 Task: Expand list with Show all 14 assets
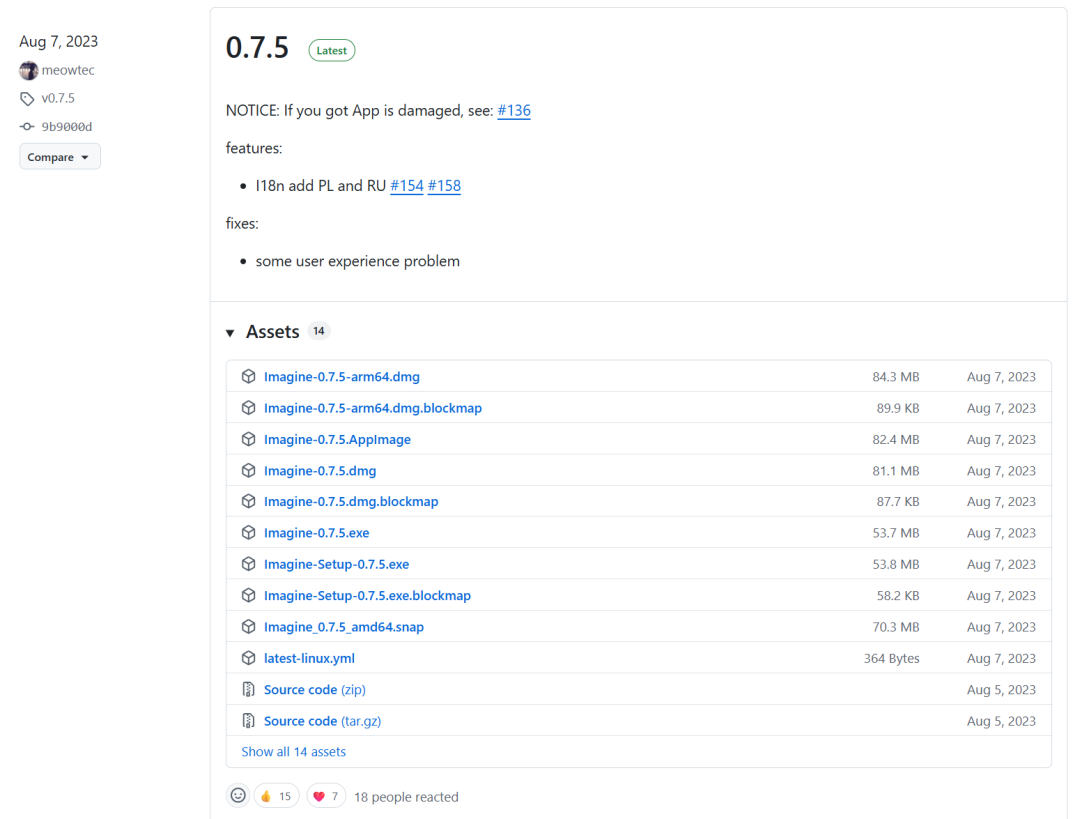[x=293, y=751]
